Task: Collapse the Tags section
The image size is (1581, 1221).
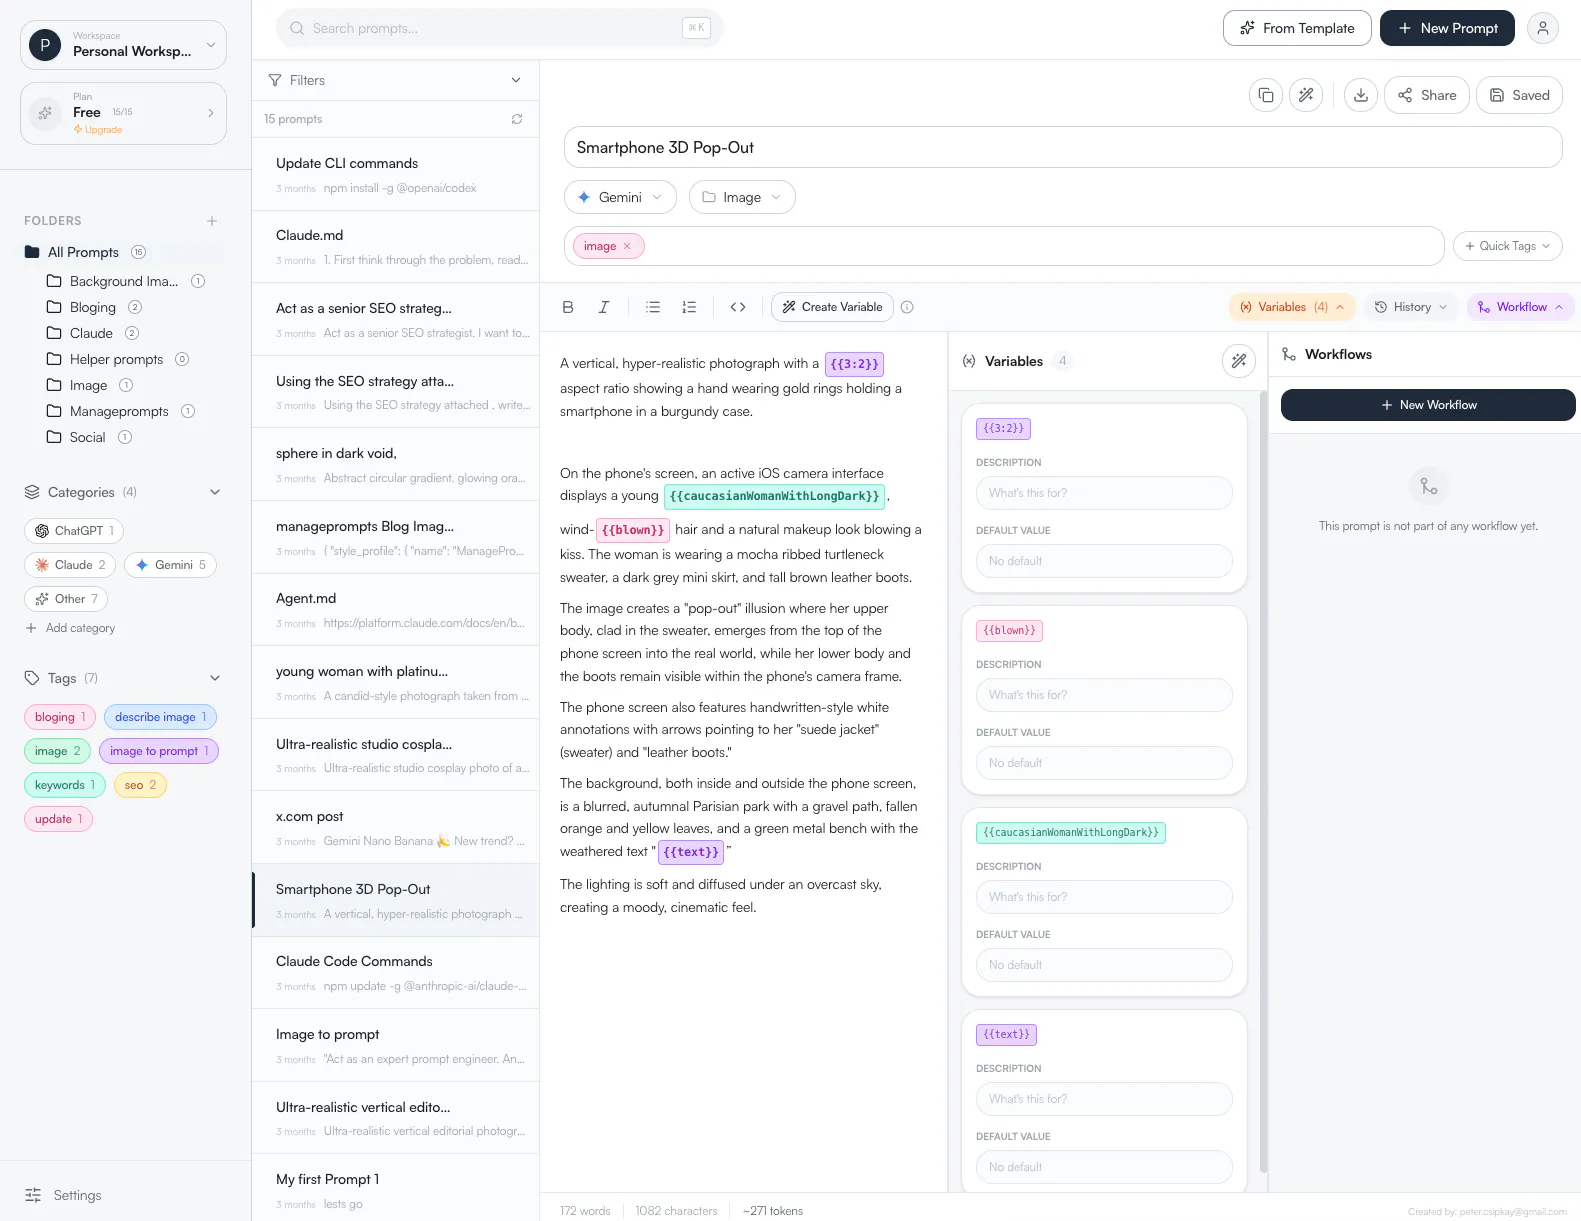Action: pos(215,678)
